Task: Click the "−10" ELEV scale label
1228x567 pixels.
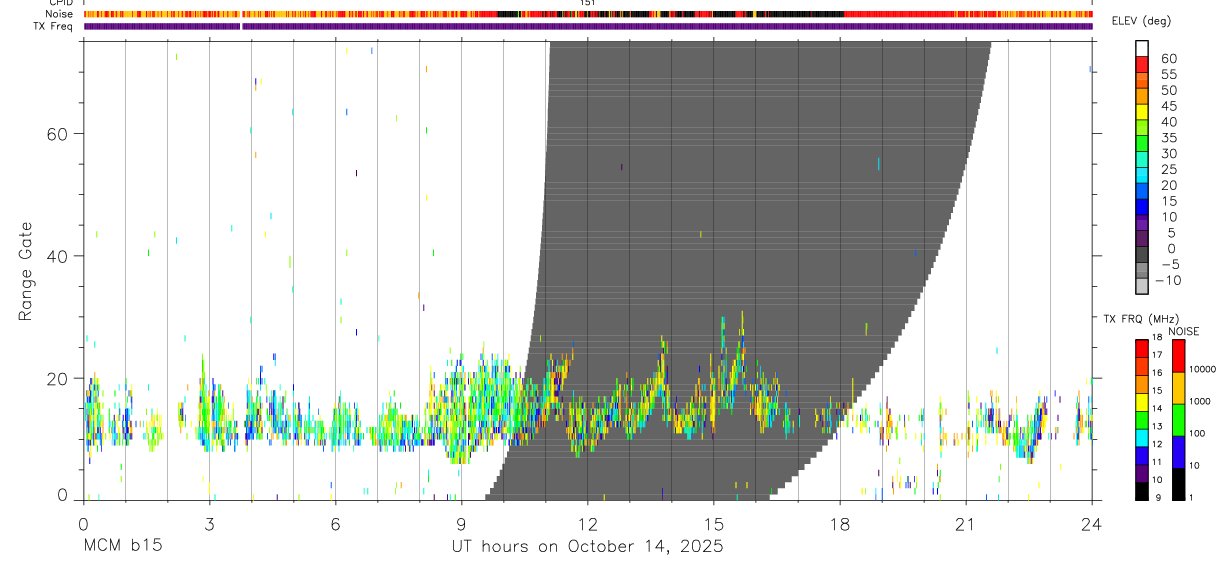Action: tap(1167, 281)
